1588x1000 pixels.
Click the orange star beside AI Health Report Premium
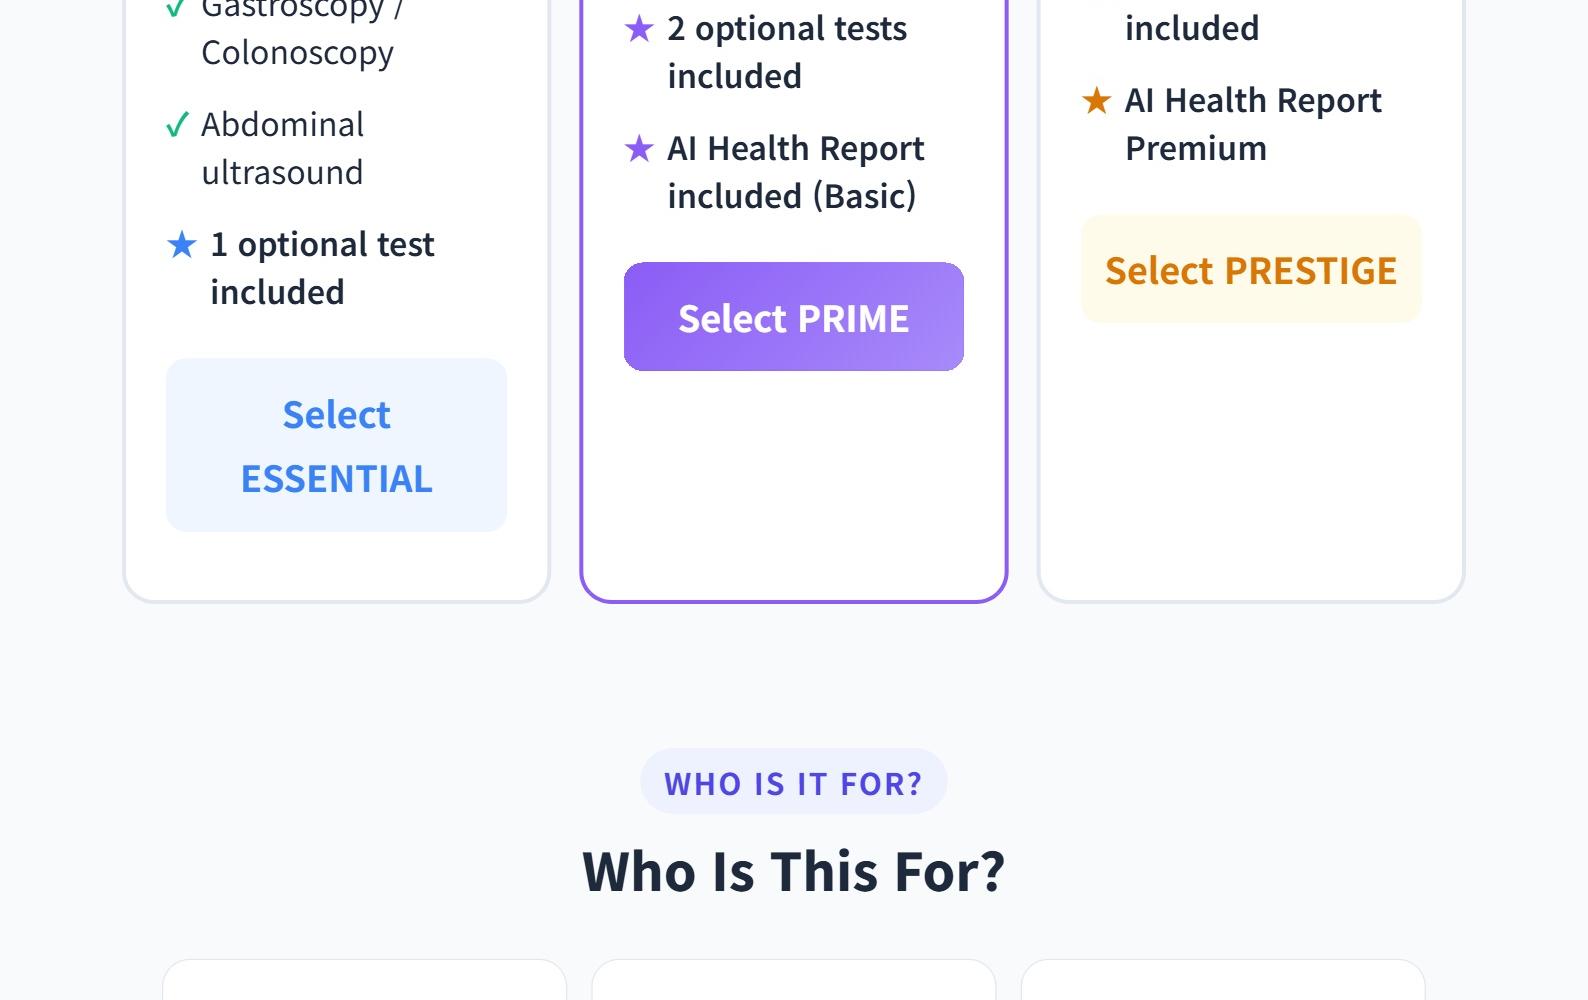pyautogui.click(x=1097, y=101)
